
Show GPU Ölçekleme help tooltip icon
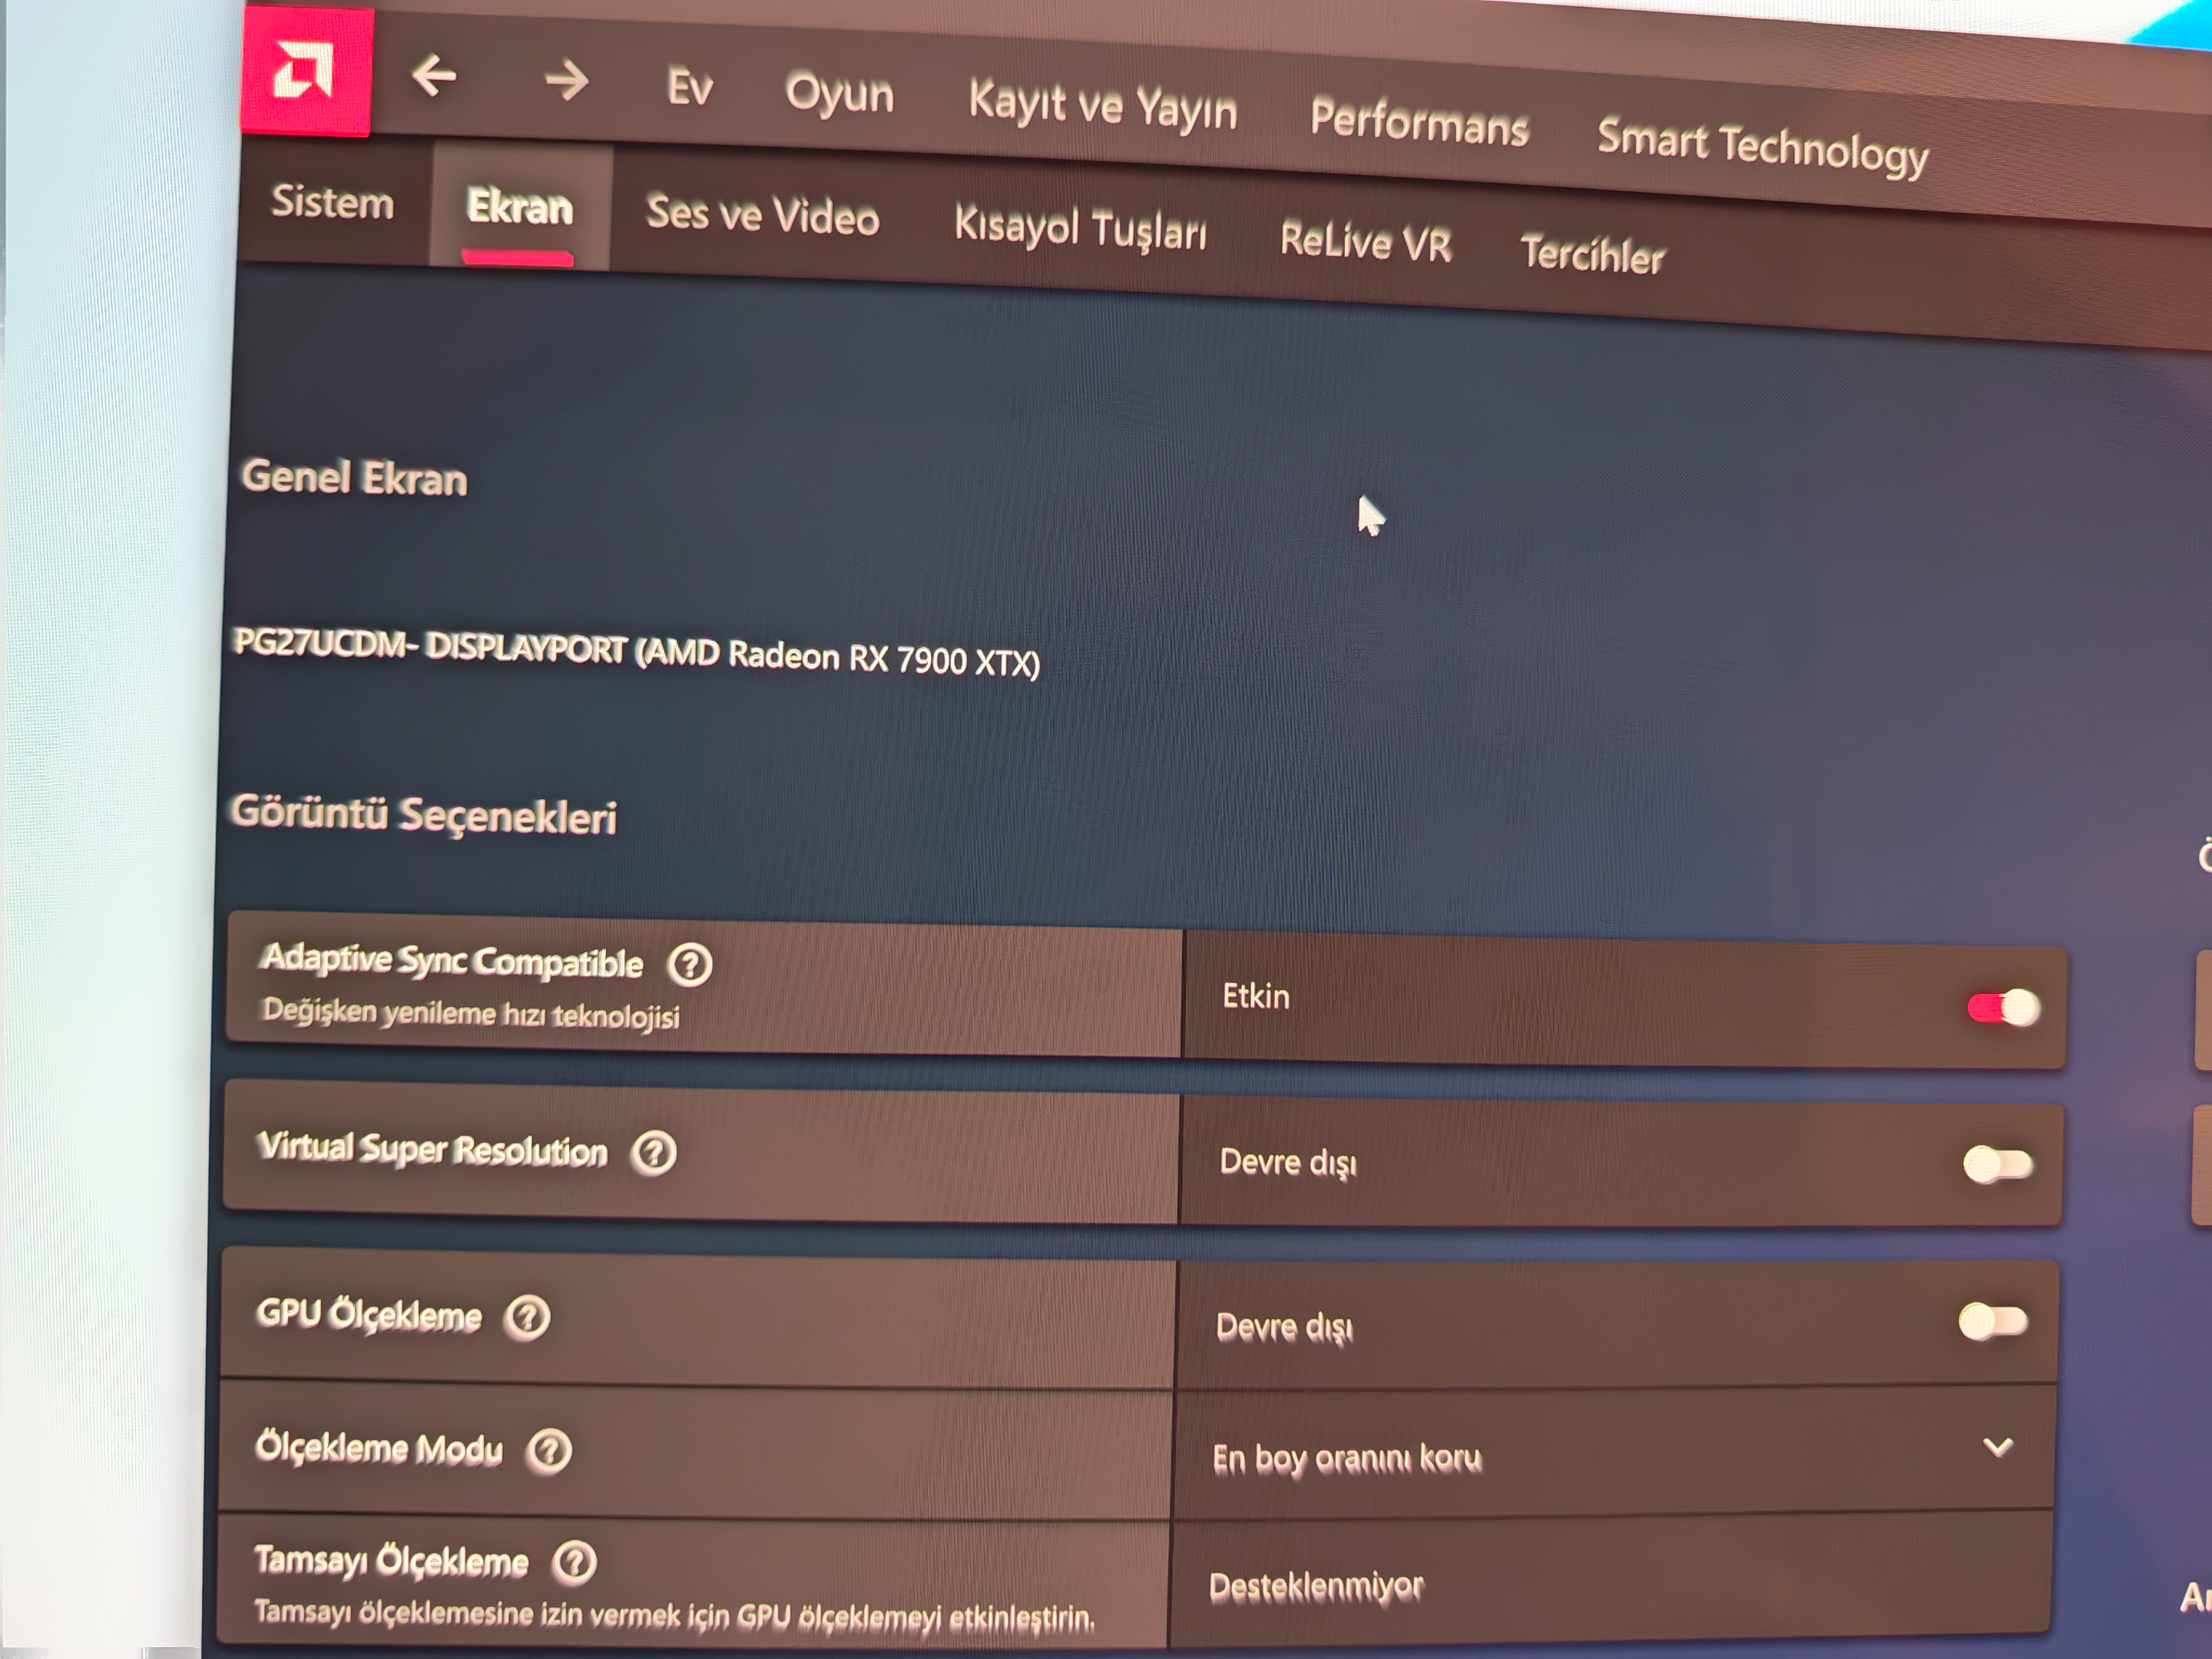[x=527, y=1317]
